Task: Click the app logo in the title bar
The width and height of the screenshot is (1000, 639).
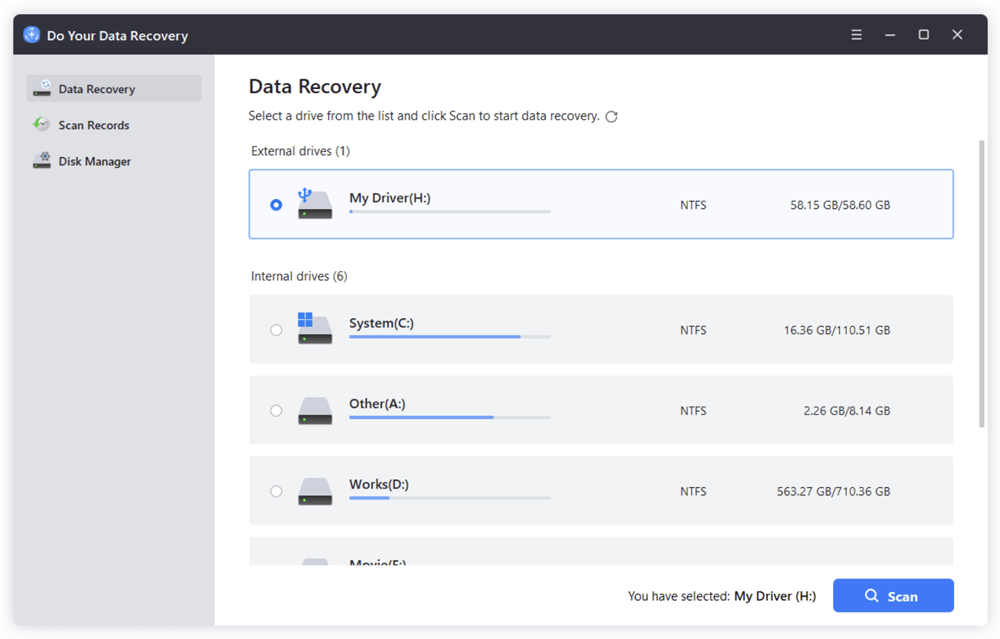Action: pos(31,34)
